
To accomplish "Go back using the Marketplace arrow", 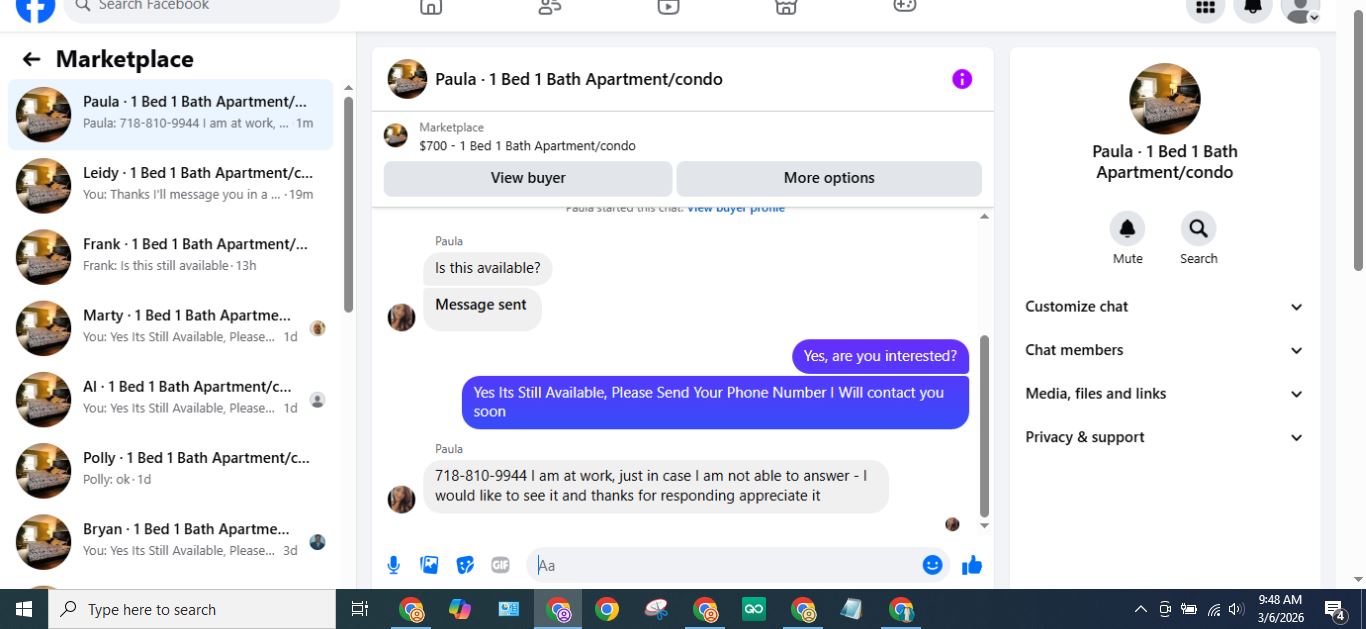I will [x=31, y=59].
